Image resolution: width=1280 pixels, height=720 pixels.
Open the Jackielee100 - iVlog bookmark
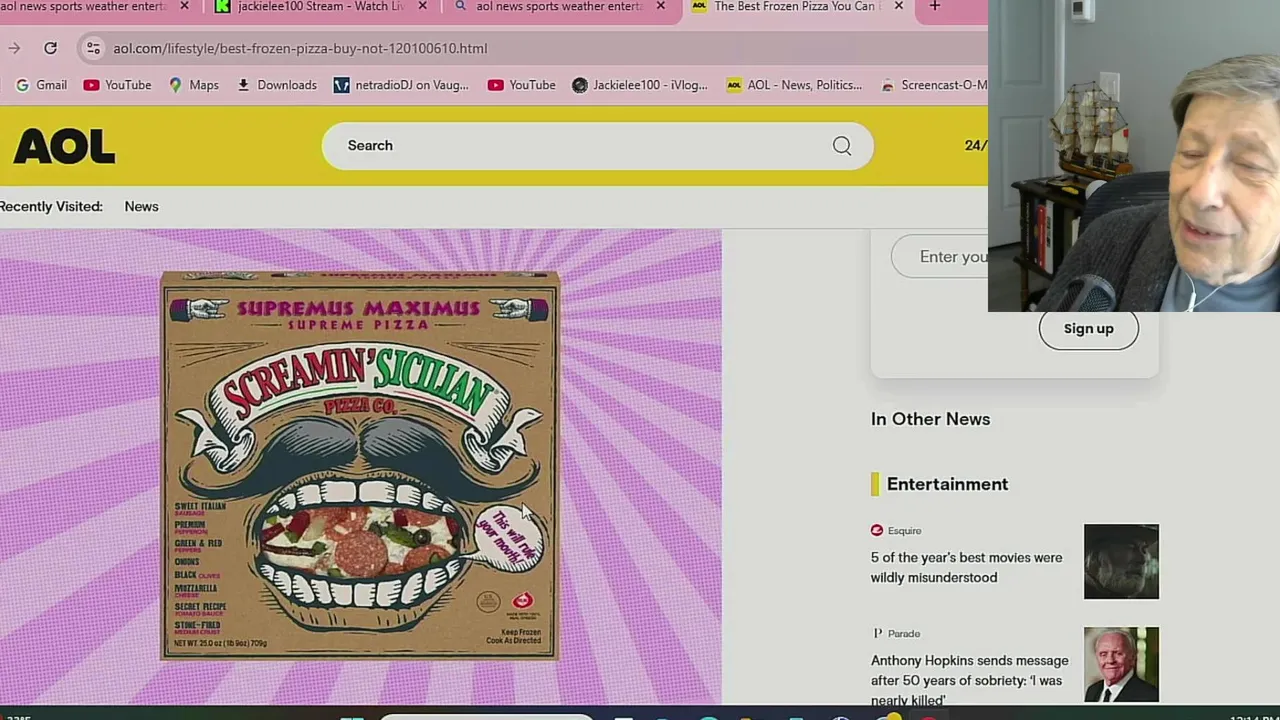[x=639, y=85]
